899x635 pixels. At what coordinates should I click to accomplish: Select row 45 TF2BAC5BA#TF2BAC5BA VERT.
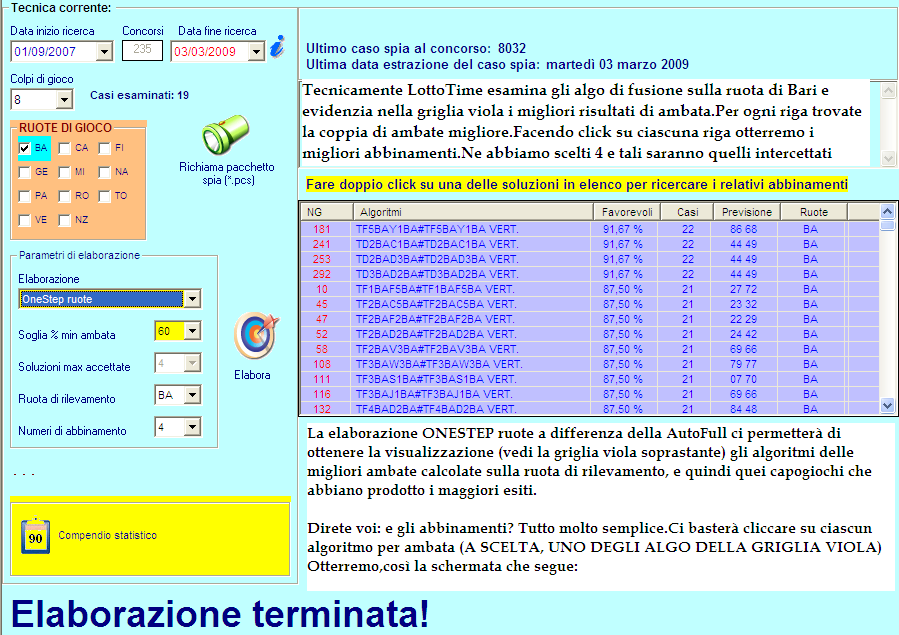click(589, 304)
